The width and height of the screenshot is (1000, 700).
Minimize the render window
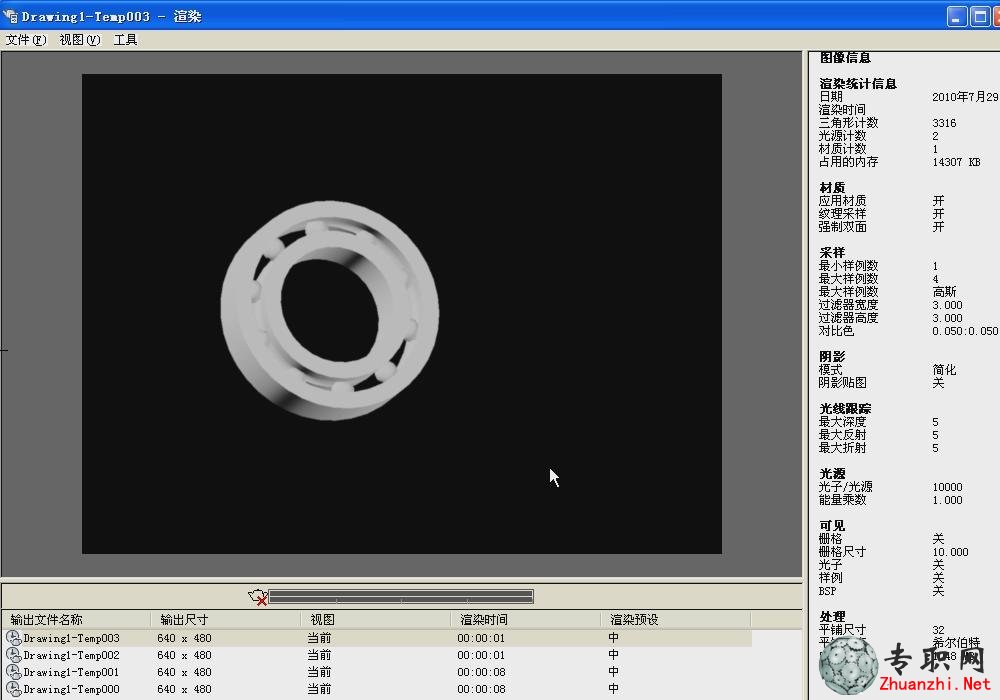pos(956,17)
